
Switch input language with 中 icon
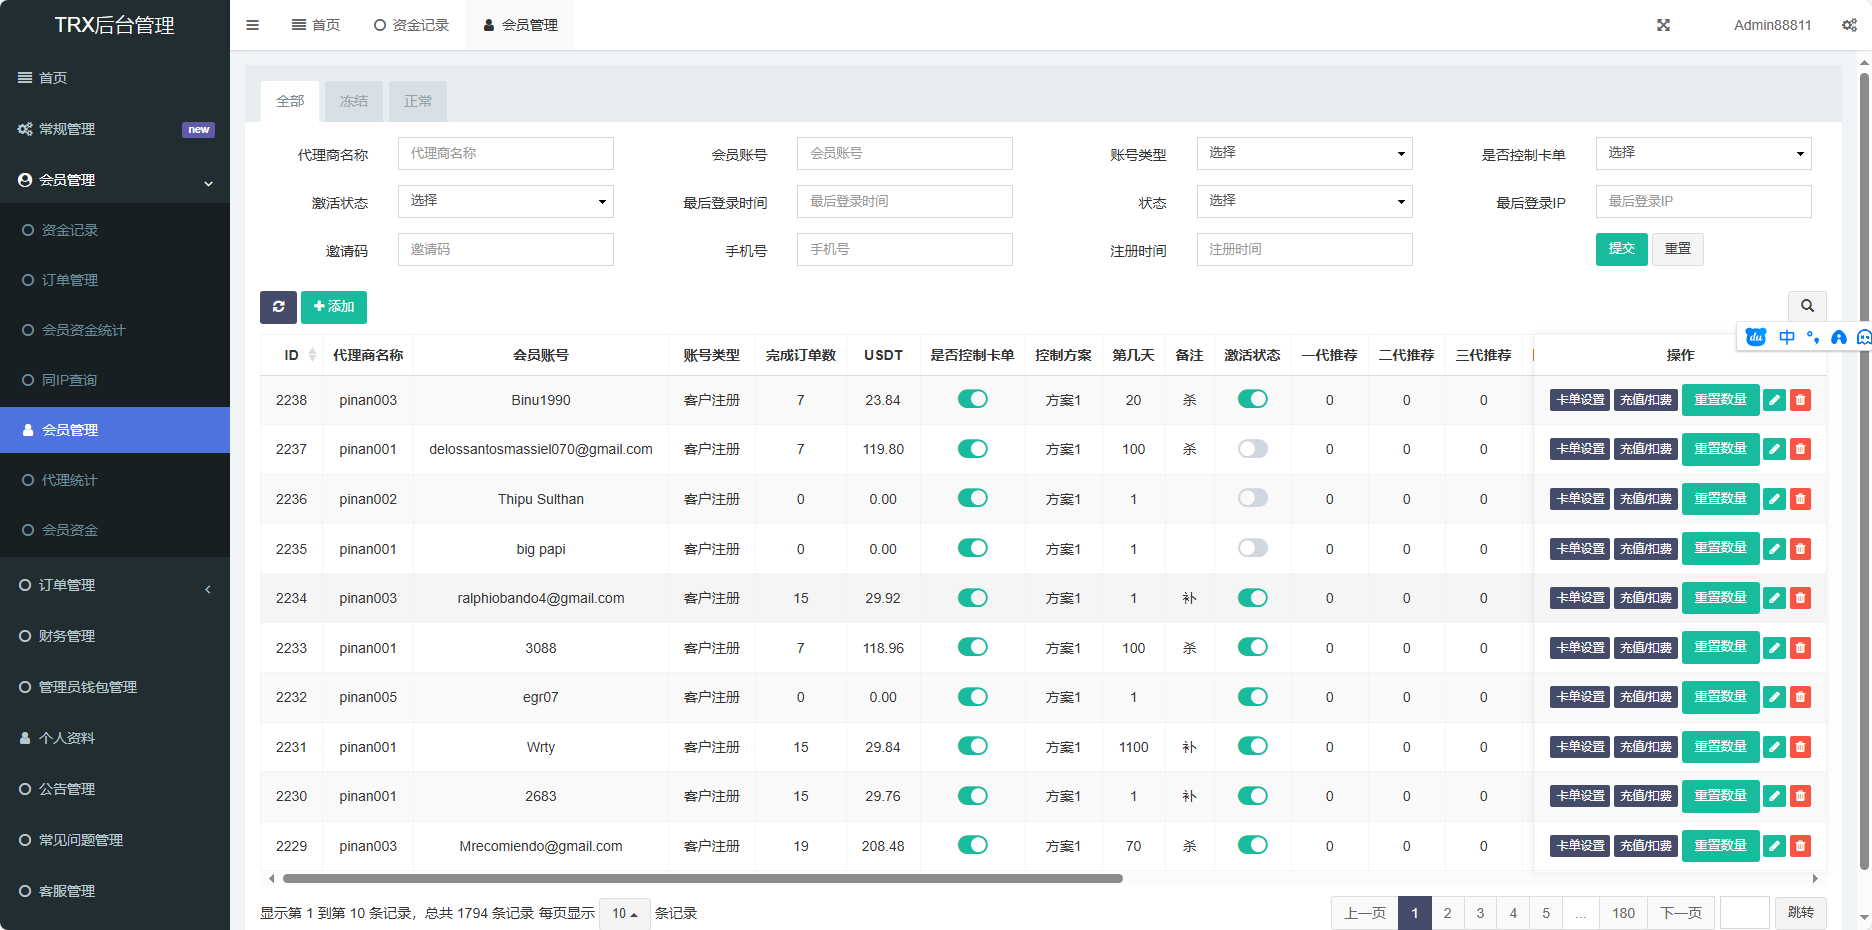pos(1787,337)
